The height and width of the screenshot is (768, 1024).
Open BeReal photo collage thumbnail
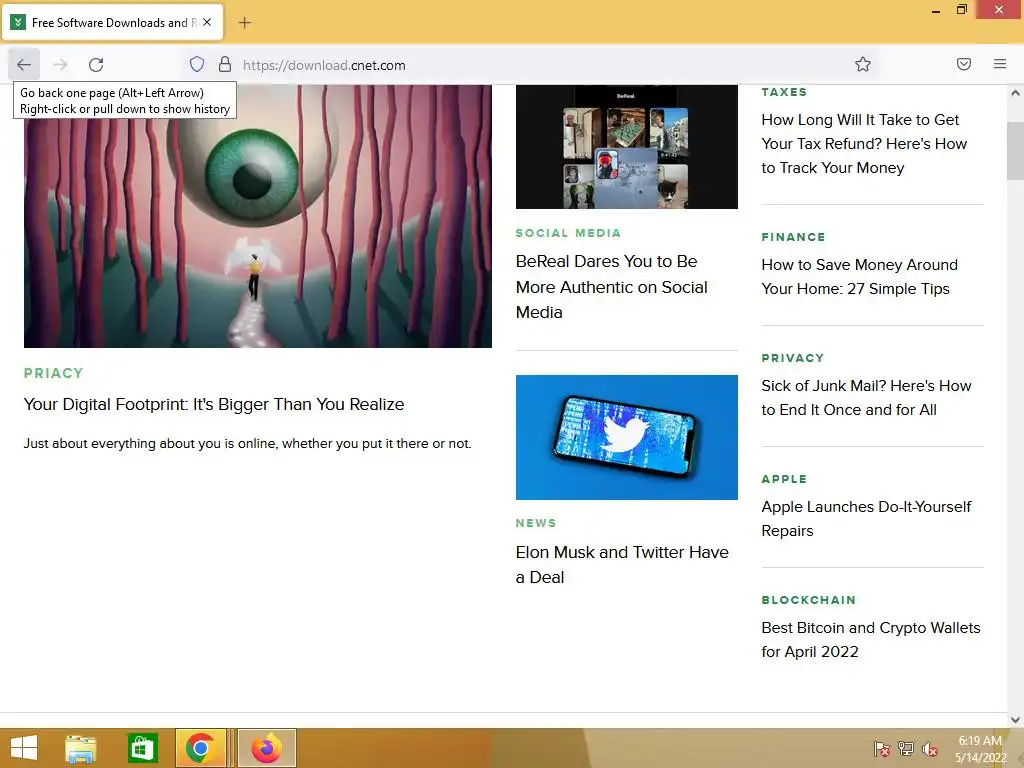click(627, 147)
